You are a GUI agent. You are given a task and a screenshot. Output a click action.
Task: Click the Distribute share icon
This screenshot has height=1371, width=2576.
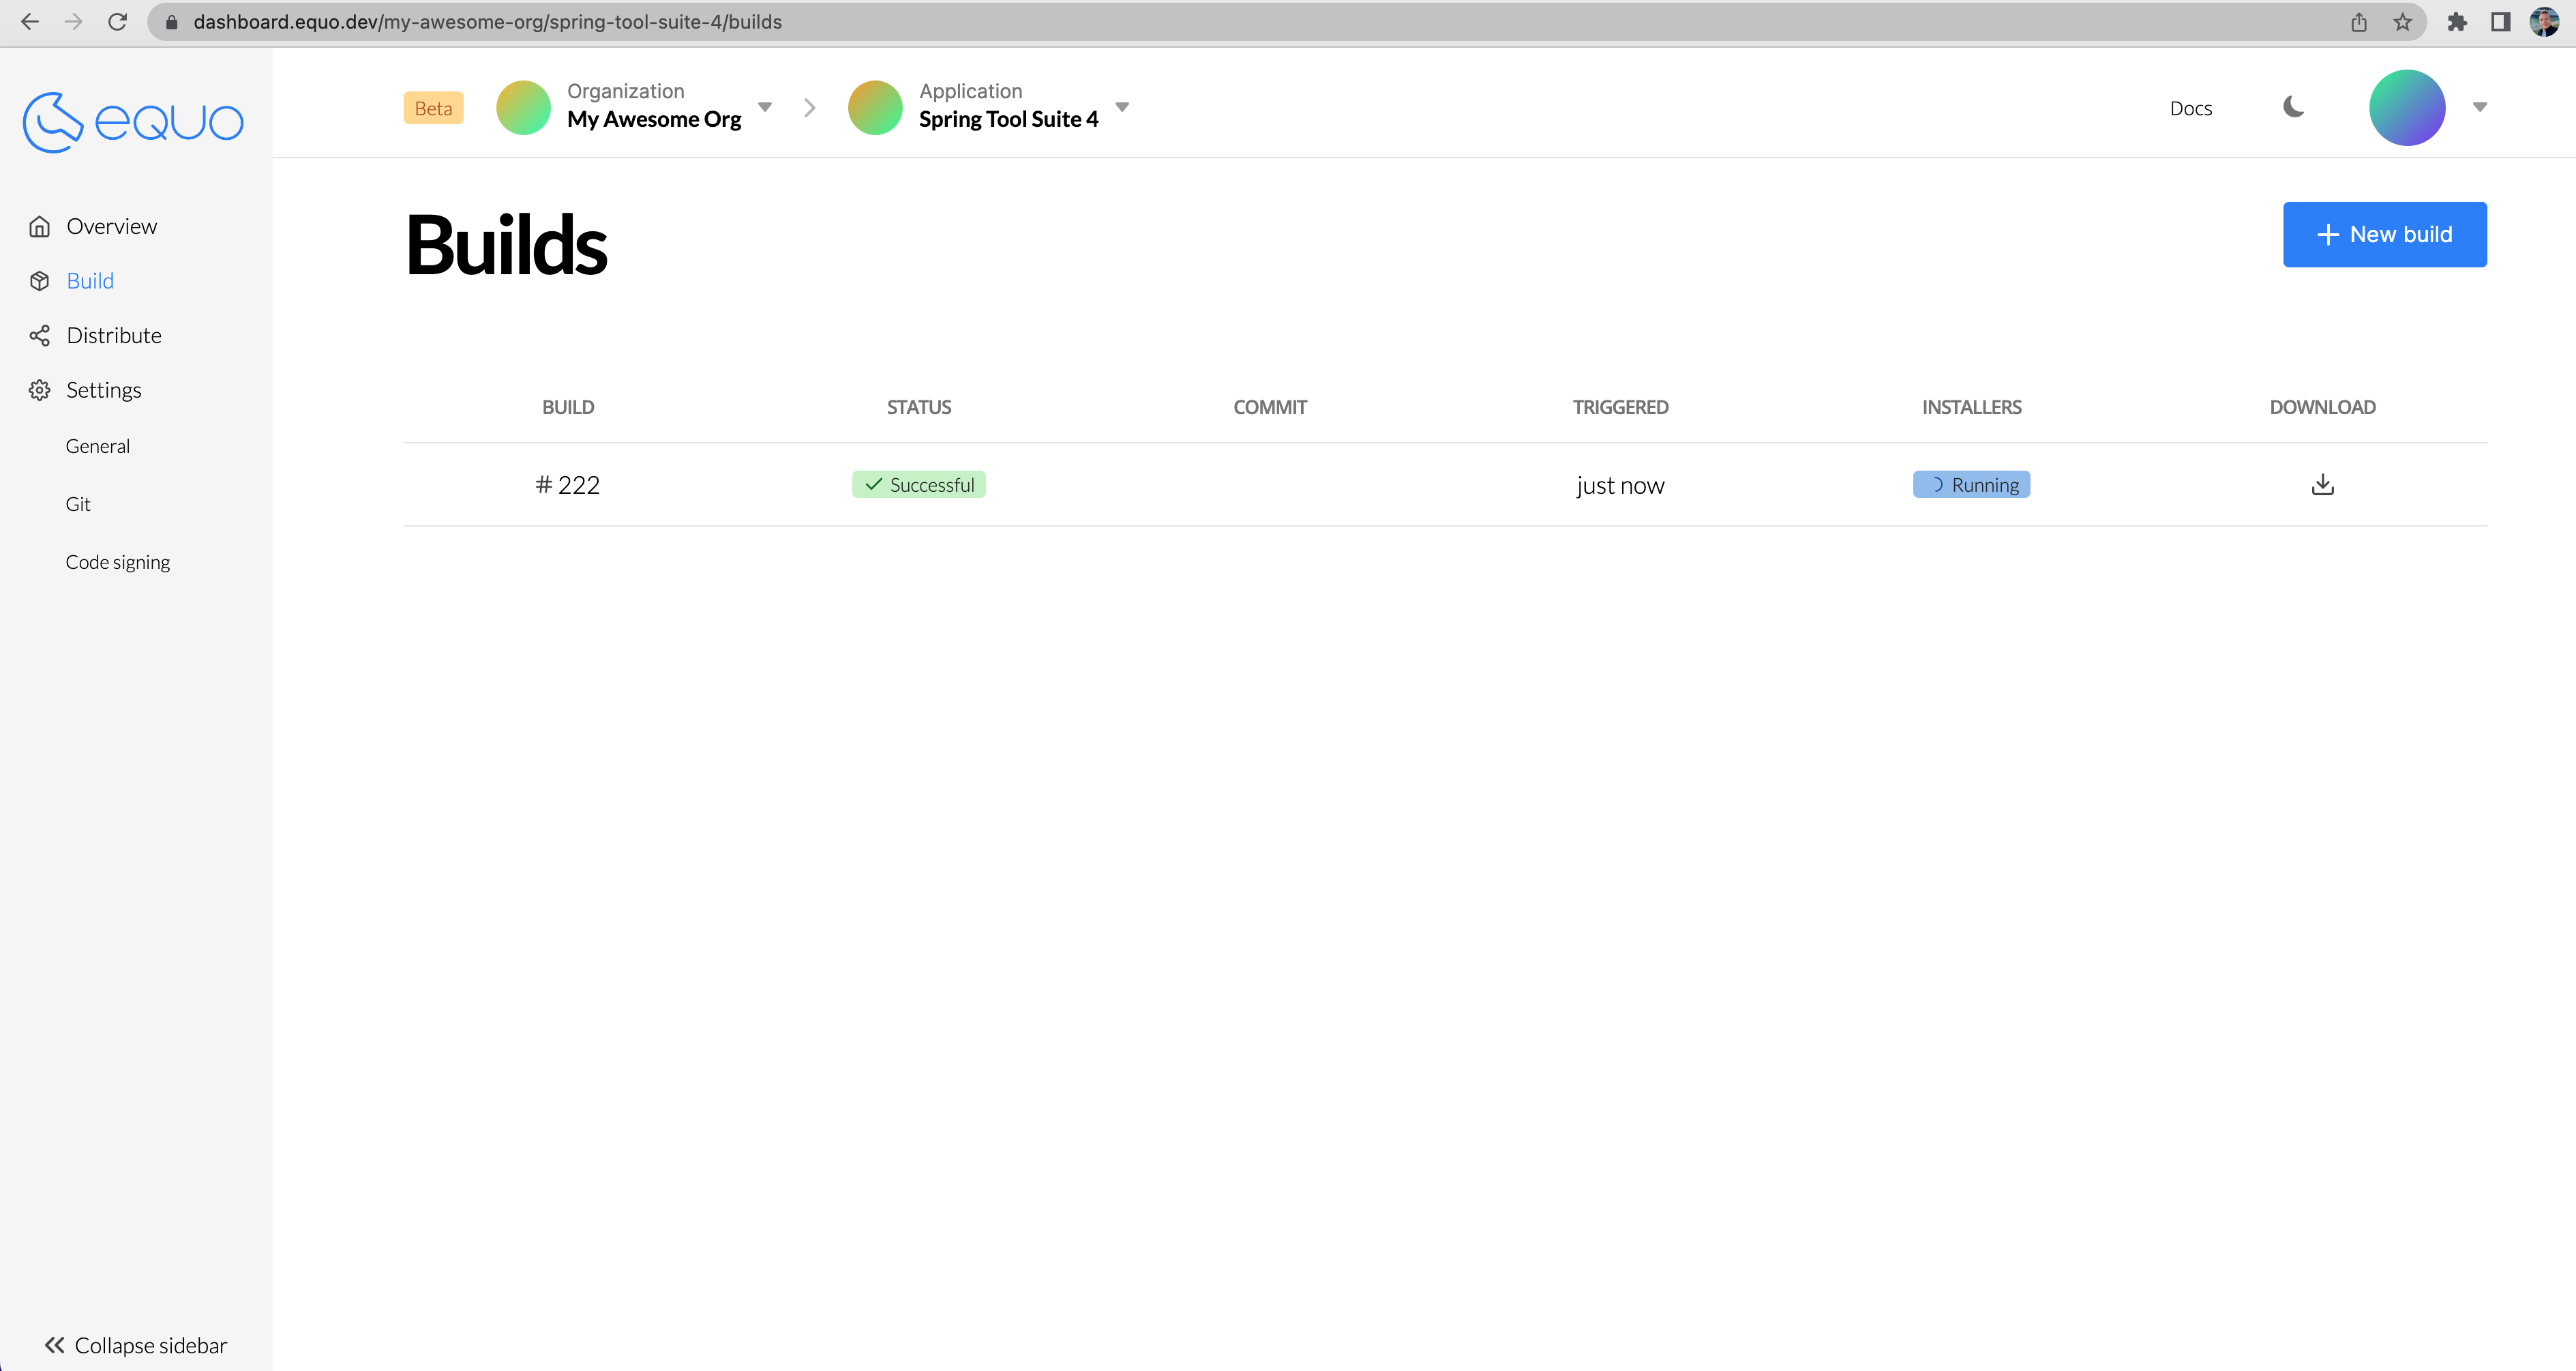[40, 336]
